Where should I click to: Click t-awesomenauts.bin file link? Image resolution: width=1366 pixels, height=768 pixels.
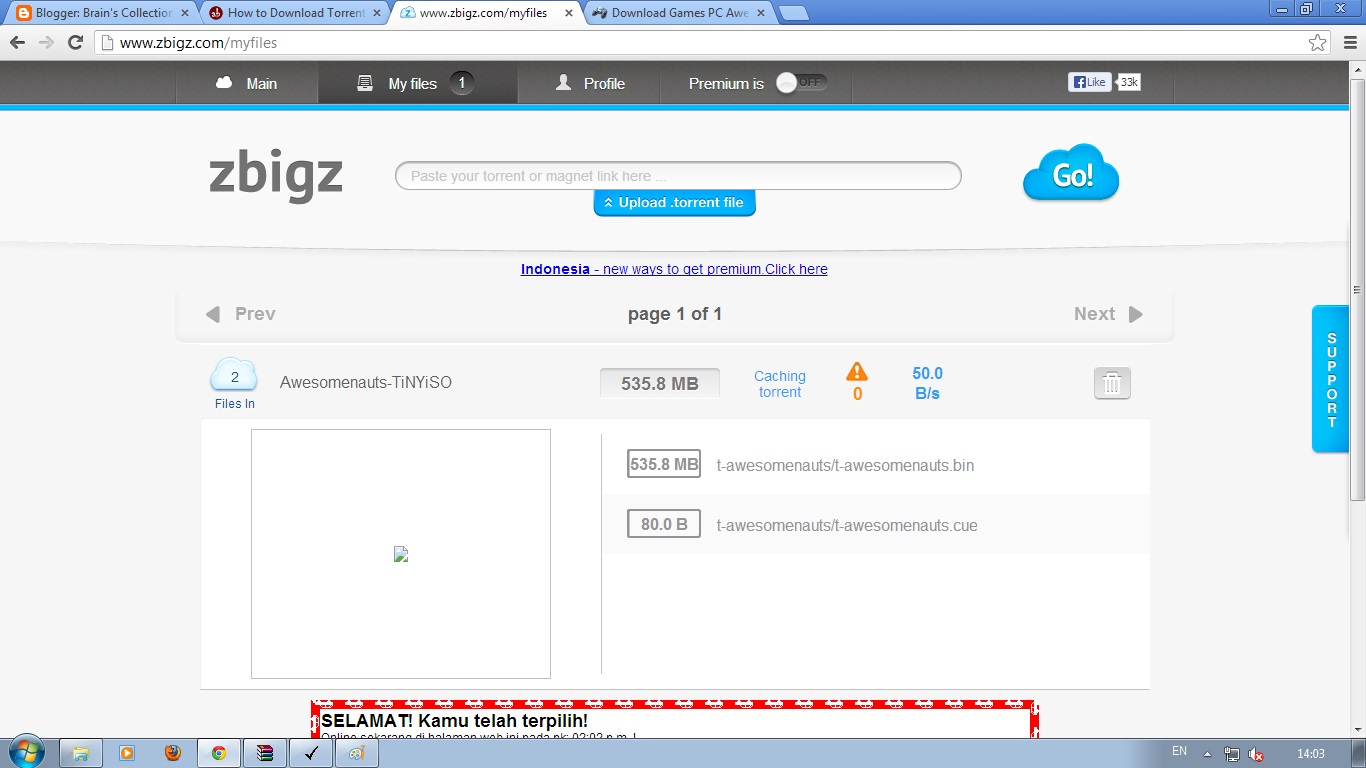click(845, 465)
